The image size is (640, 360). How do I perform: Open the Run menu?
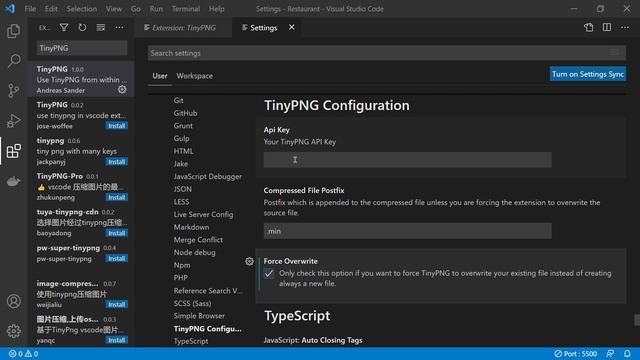pyautogui.click(x=156, y=9)
